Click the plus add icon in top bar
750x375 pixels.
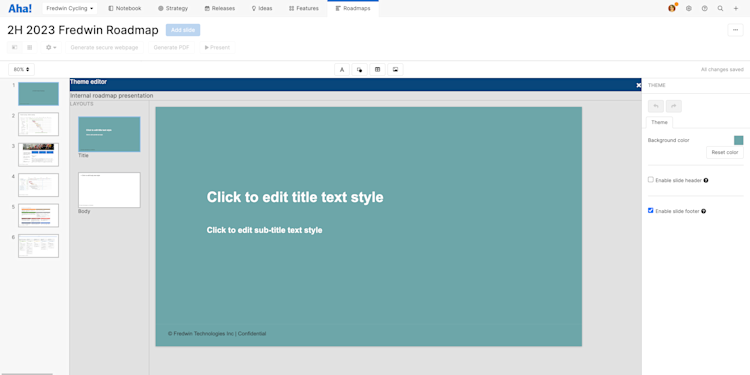click(x=736, y=9)
